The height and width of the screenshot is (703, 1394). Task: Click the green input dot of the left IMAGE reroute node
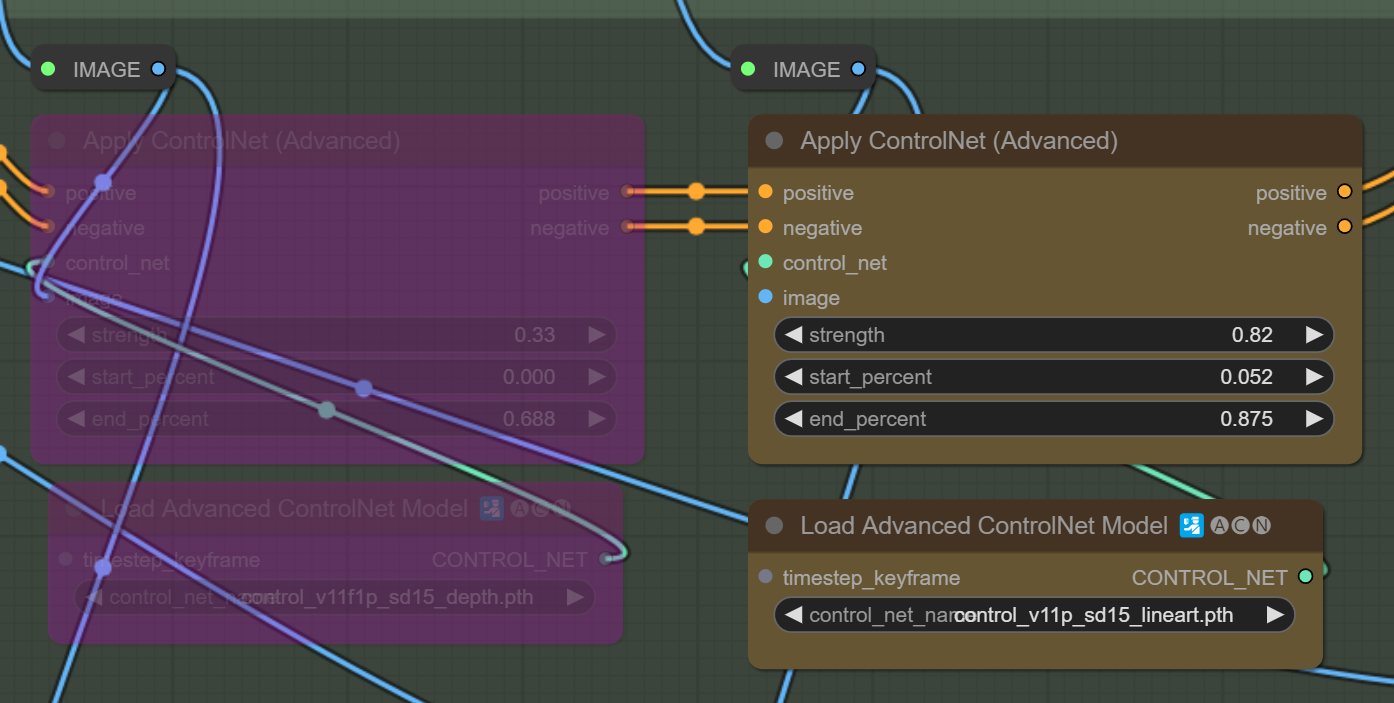point(47,69)
